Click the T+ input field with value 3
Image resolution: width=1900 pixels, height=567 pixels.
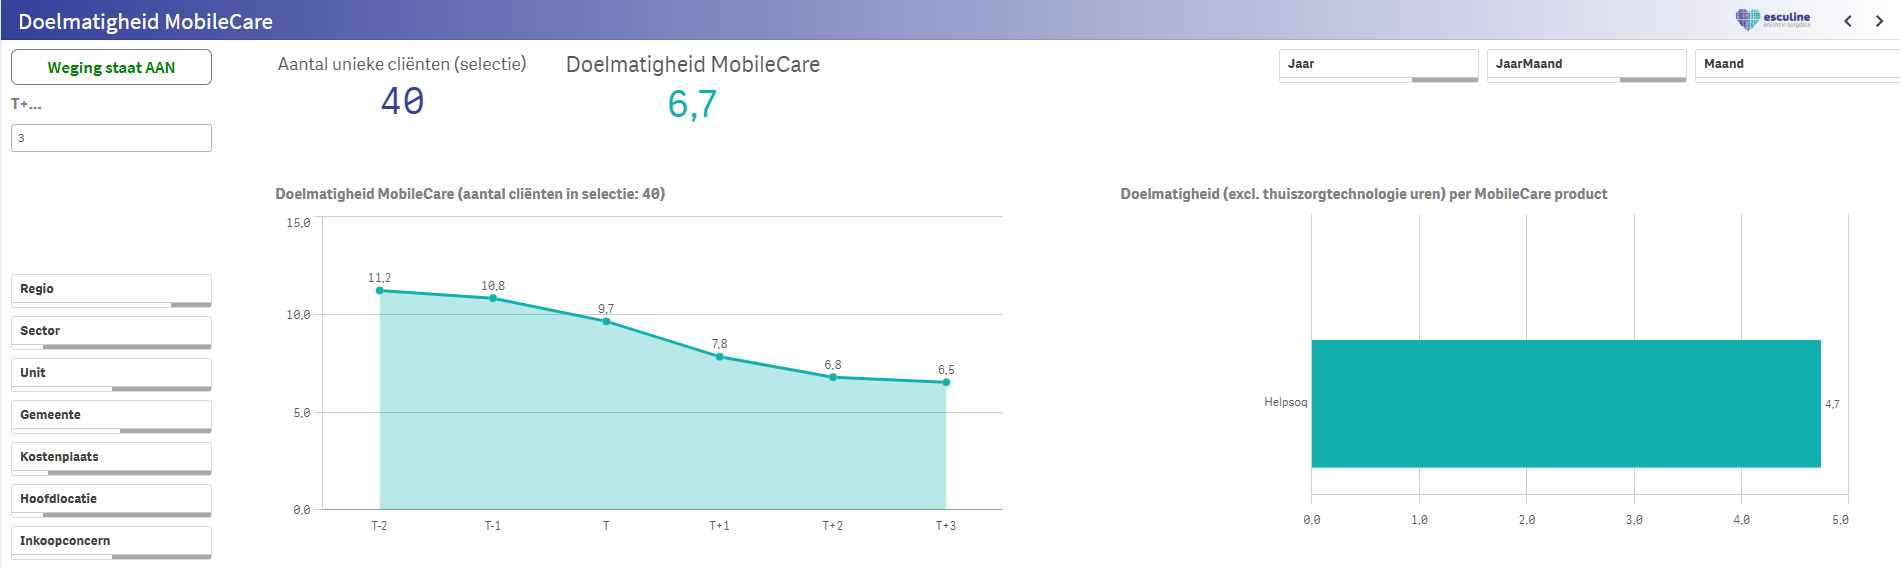tap(111, 138)
